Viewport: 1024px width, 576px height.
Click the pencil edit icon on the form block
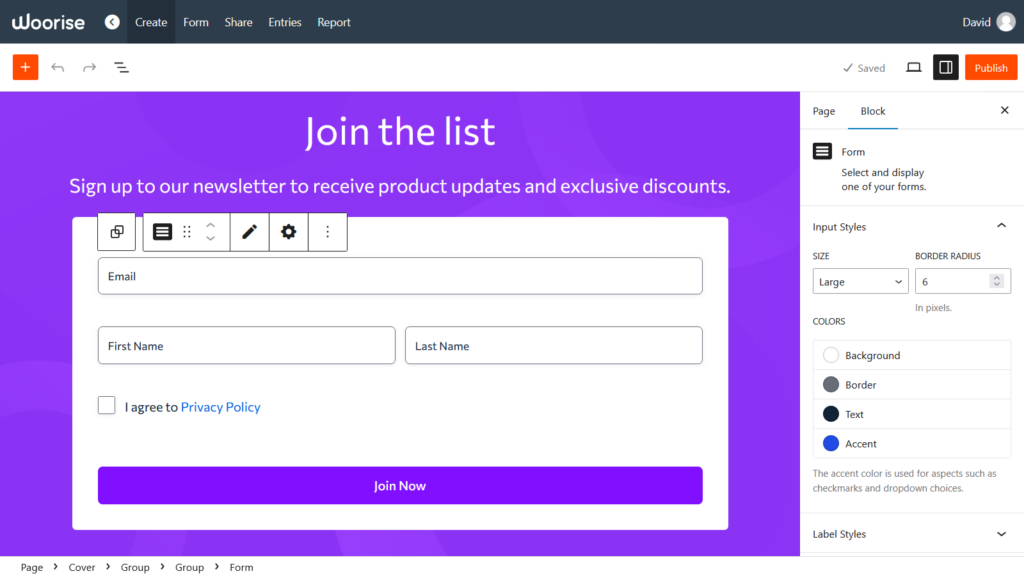[249, 231]
